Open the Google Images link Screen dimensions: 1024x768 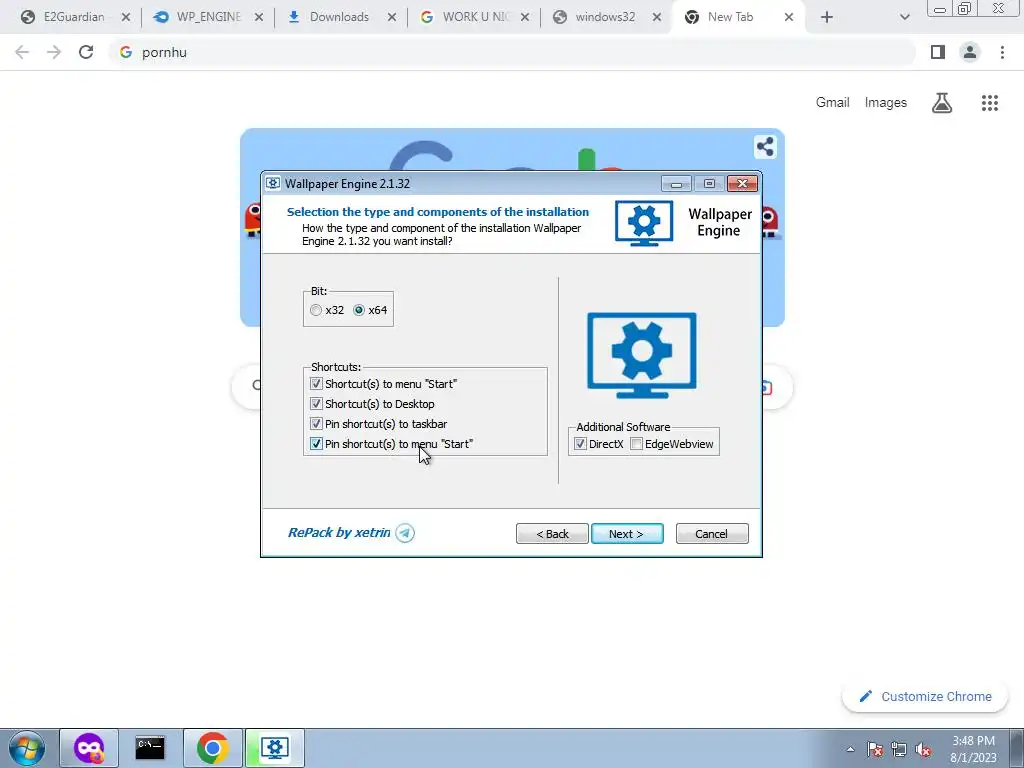[886, 103]
